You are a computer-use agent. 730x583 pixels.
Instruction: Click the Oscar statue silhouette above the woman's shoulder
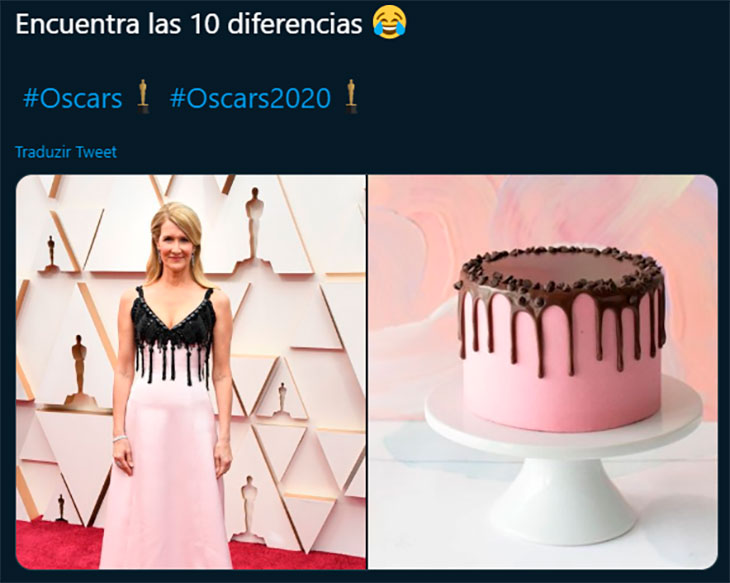tap(255, 215)
